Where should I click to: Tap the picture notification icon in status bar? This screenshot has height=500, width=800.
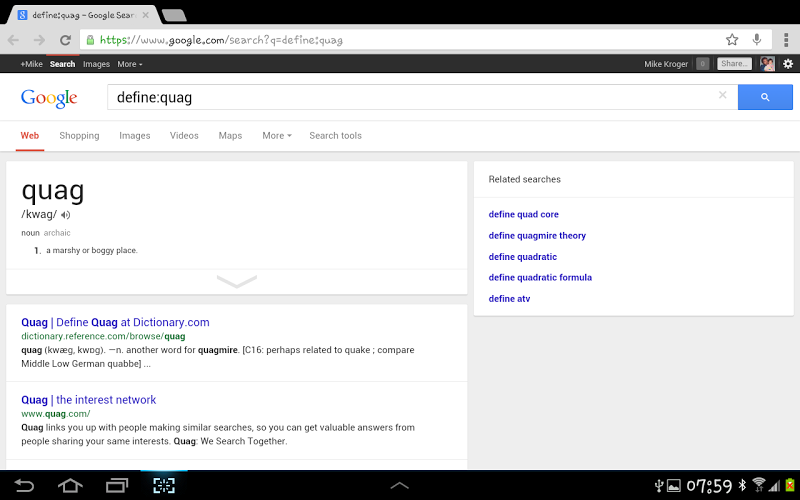673,486
